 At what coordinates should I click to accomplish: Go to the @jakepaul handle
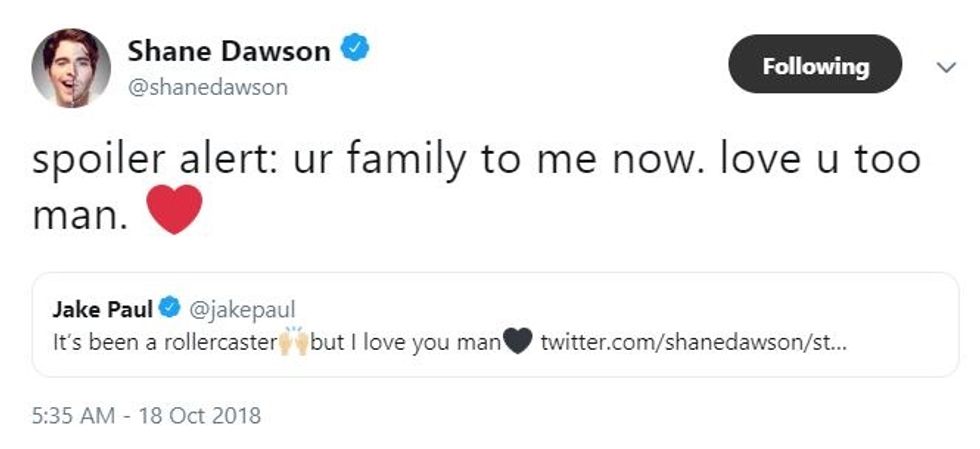point(238,308)
